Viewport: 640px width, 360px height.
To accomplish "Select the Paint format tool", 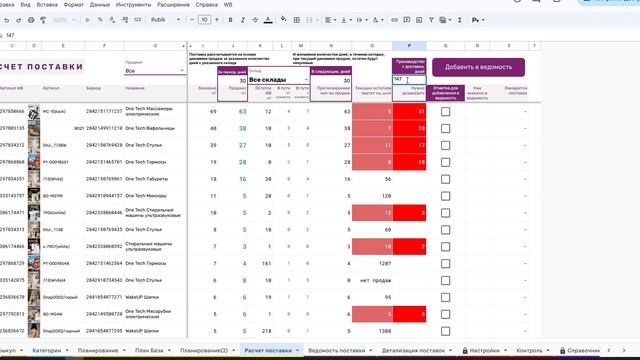I will coord(43,20).
